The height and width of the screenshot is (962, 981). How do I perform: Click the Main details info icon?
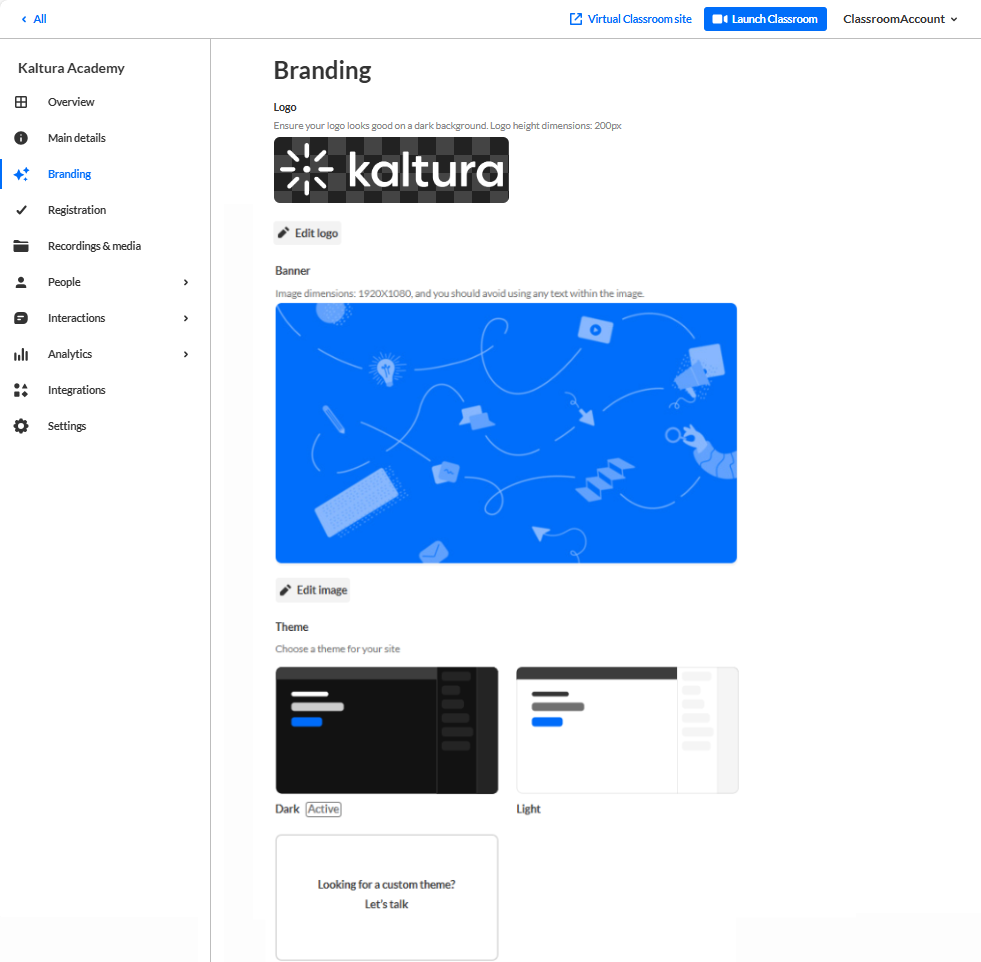click(21, 138)
